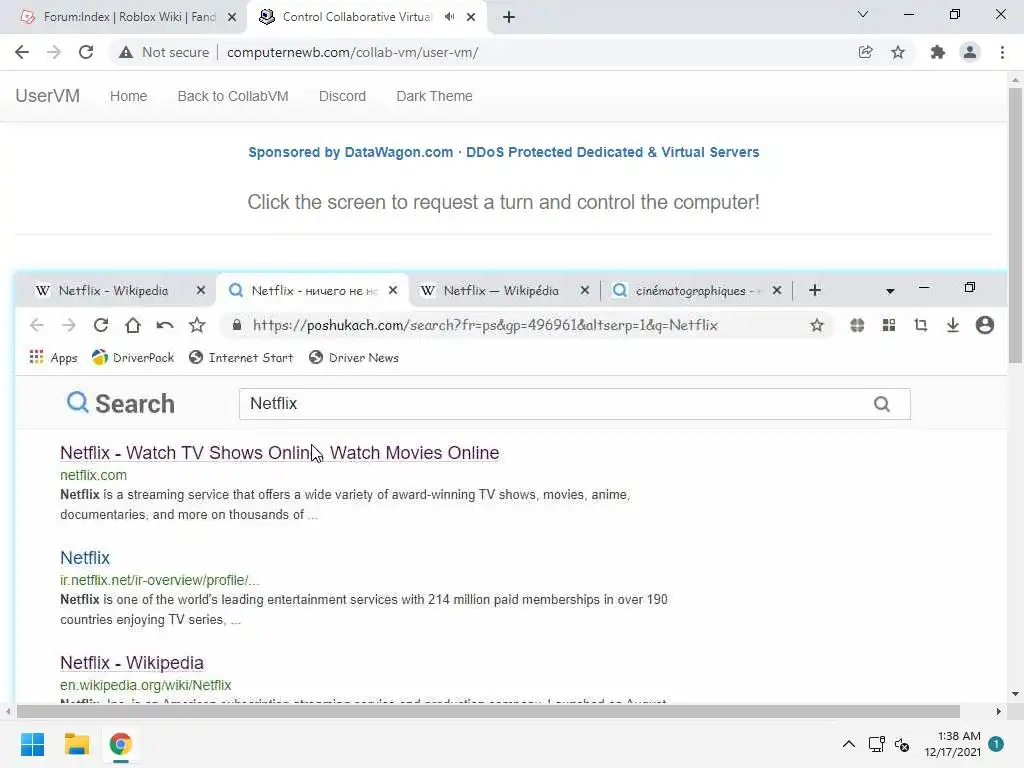1024x768 pixels.
Task: Open Netflix - Watch TV Shows Online result
Action: click(280, 453)
